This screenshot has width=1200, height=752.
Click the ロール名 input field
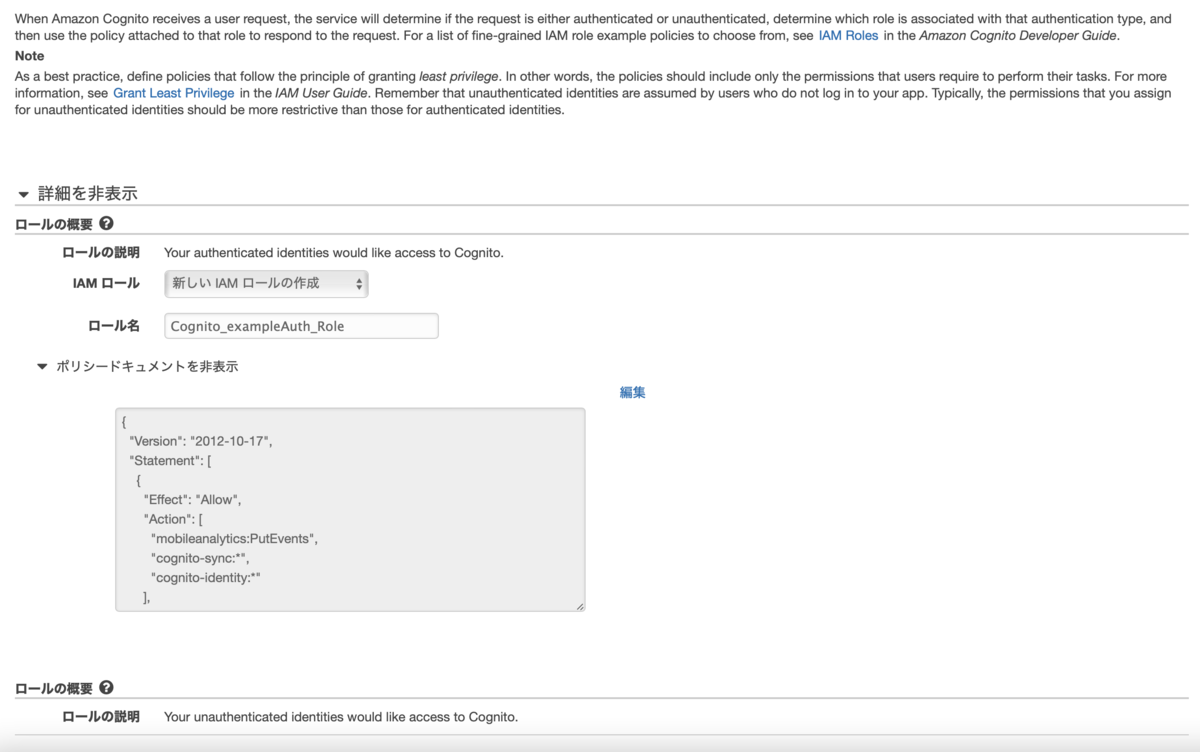tap(301, 326)
